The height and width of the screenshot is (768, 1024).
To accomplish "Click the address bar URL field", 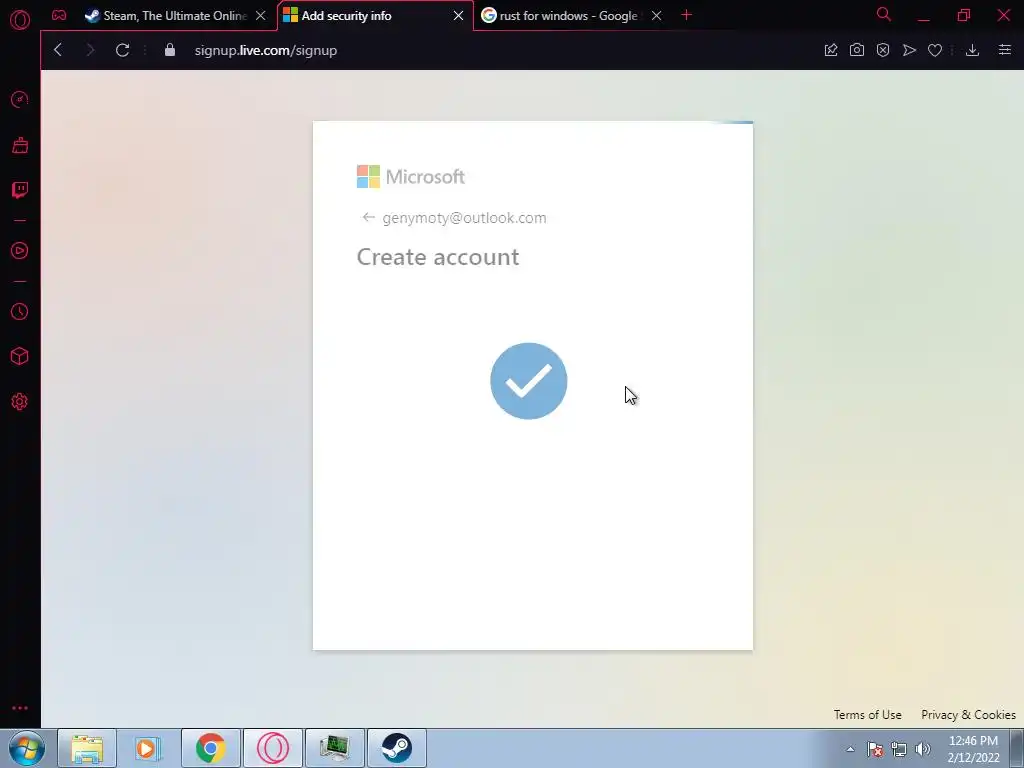I will (x=265, y=50).
